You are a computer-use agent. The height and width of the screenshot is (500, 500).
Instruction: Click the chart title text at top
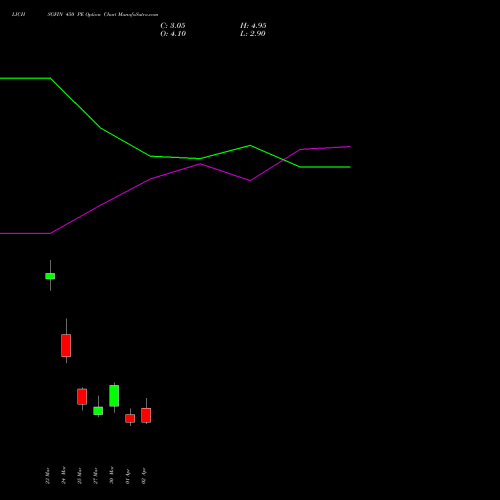pos(85,14)
